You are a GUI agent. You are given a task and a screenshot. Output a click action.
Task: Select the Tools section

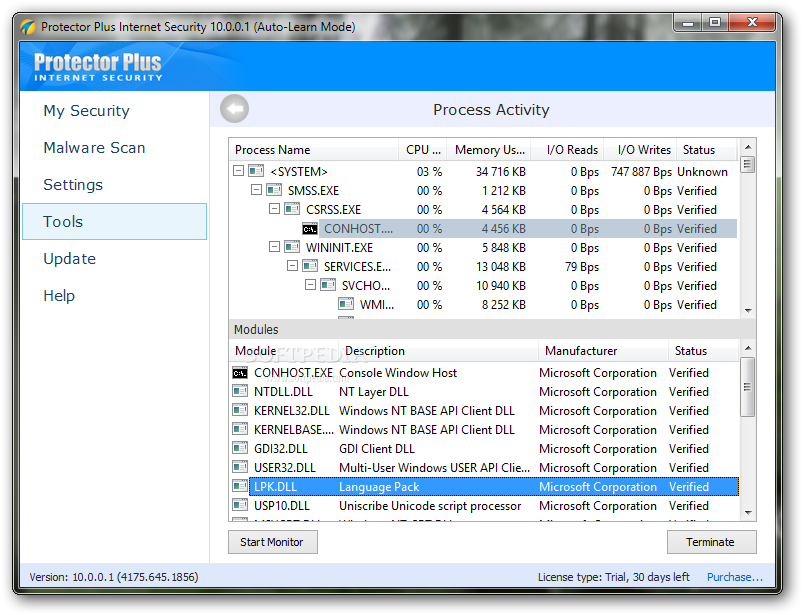click(x=115, y=221)
